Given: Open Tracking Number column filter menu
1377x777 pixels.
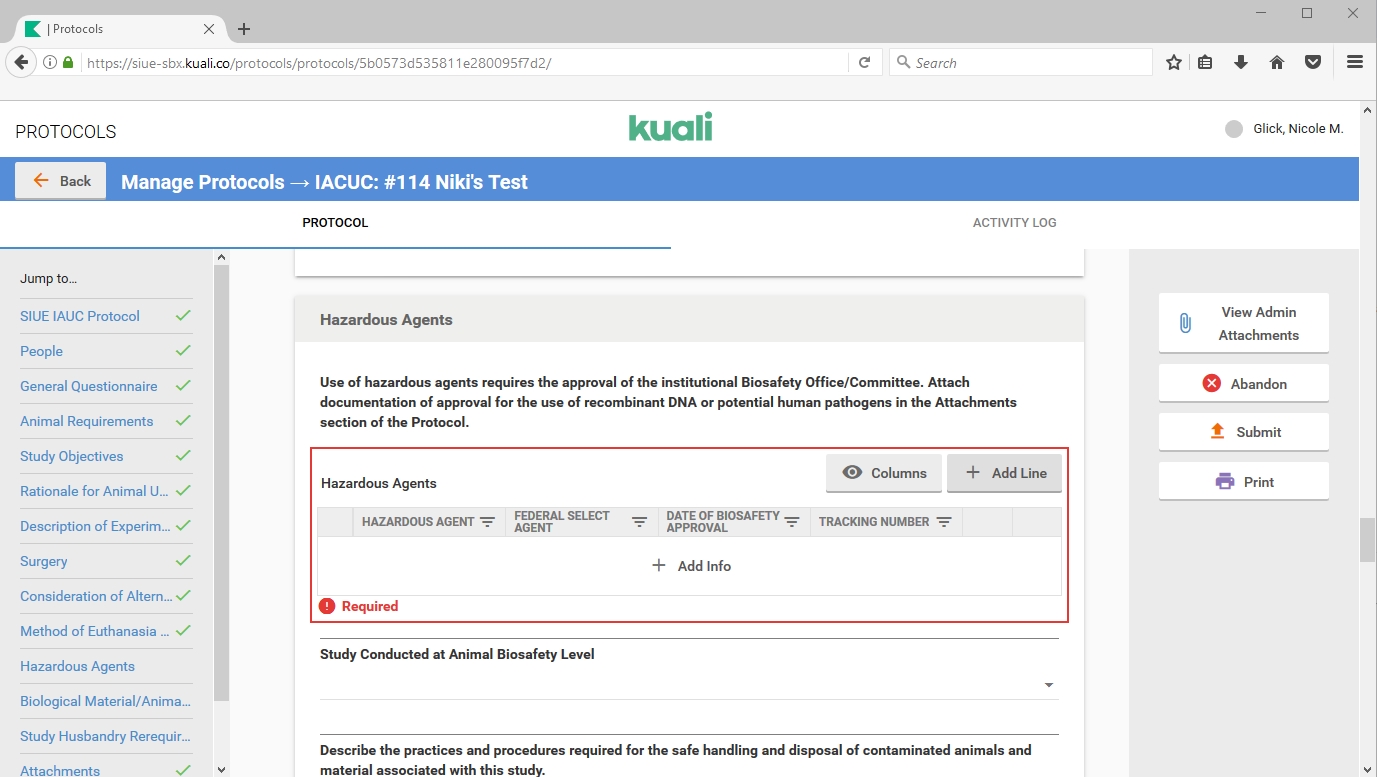Looking at the screenshot, I should [x=943, y=522].
